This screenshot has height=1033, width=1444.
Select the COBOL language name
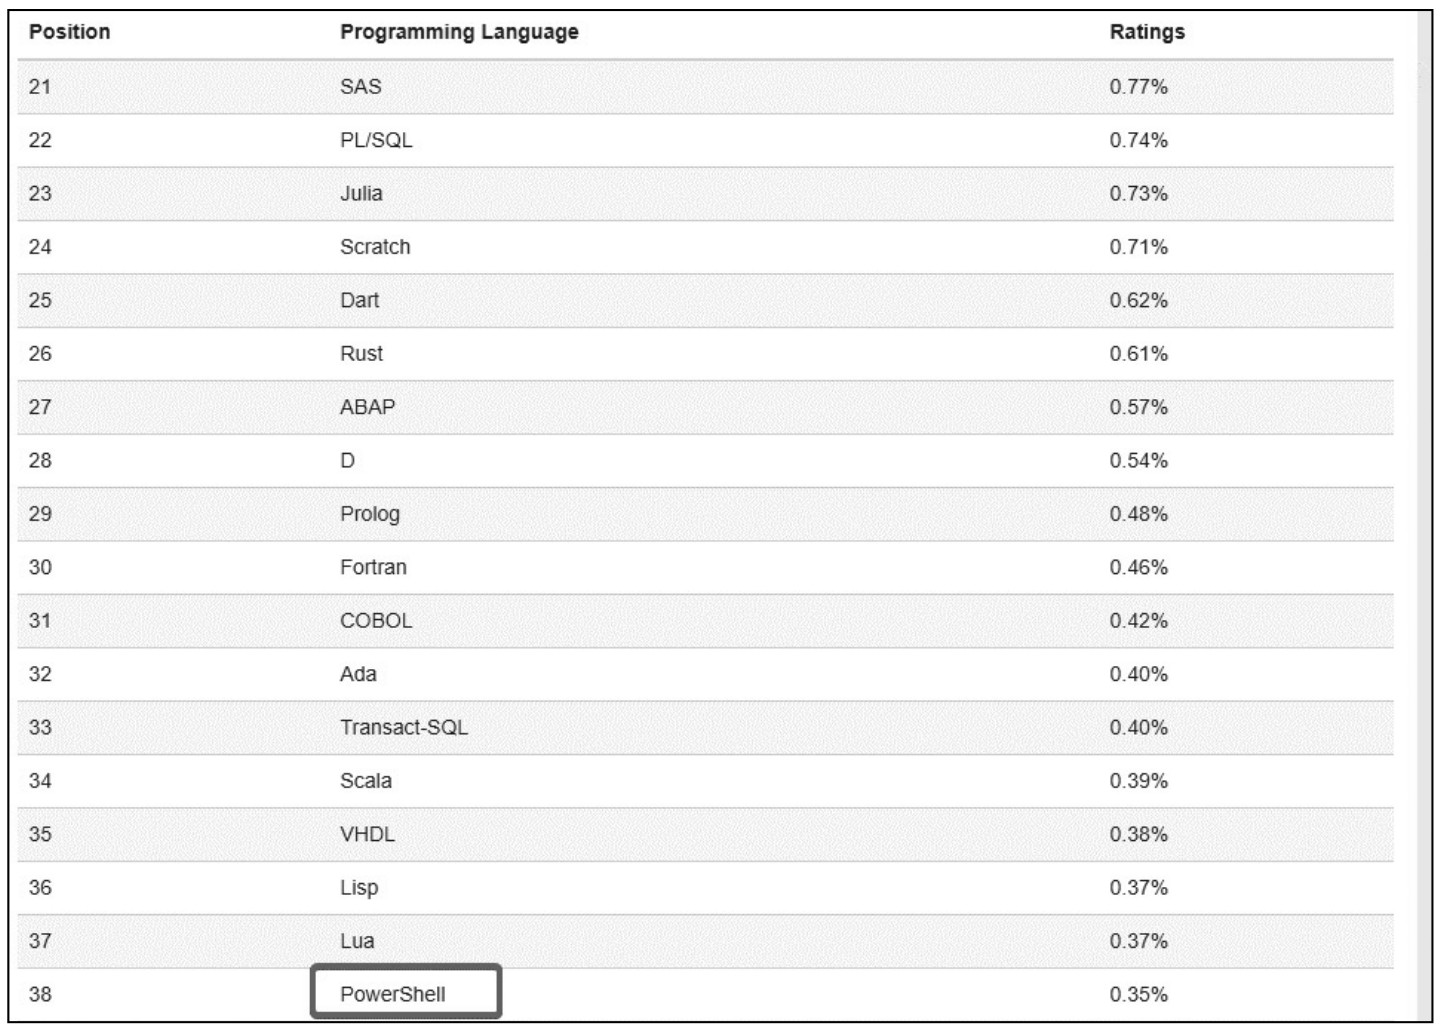[376, 621]
